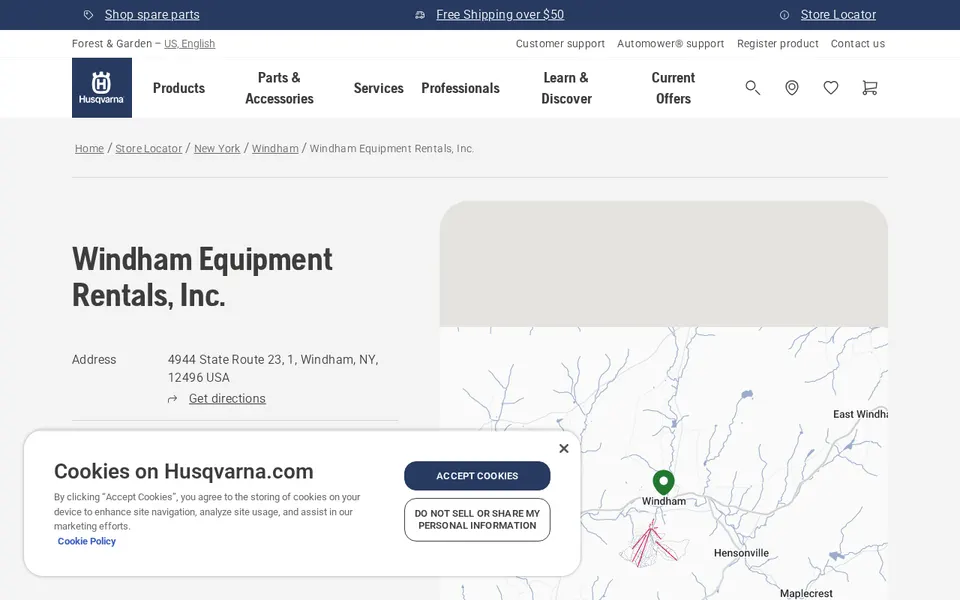The image size is (960, 600).
Task: Click the Hensonville label on map
Action: point(741,553)
